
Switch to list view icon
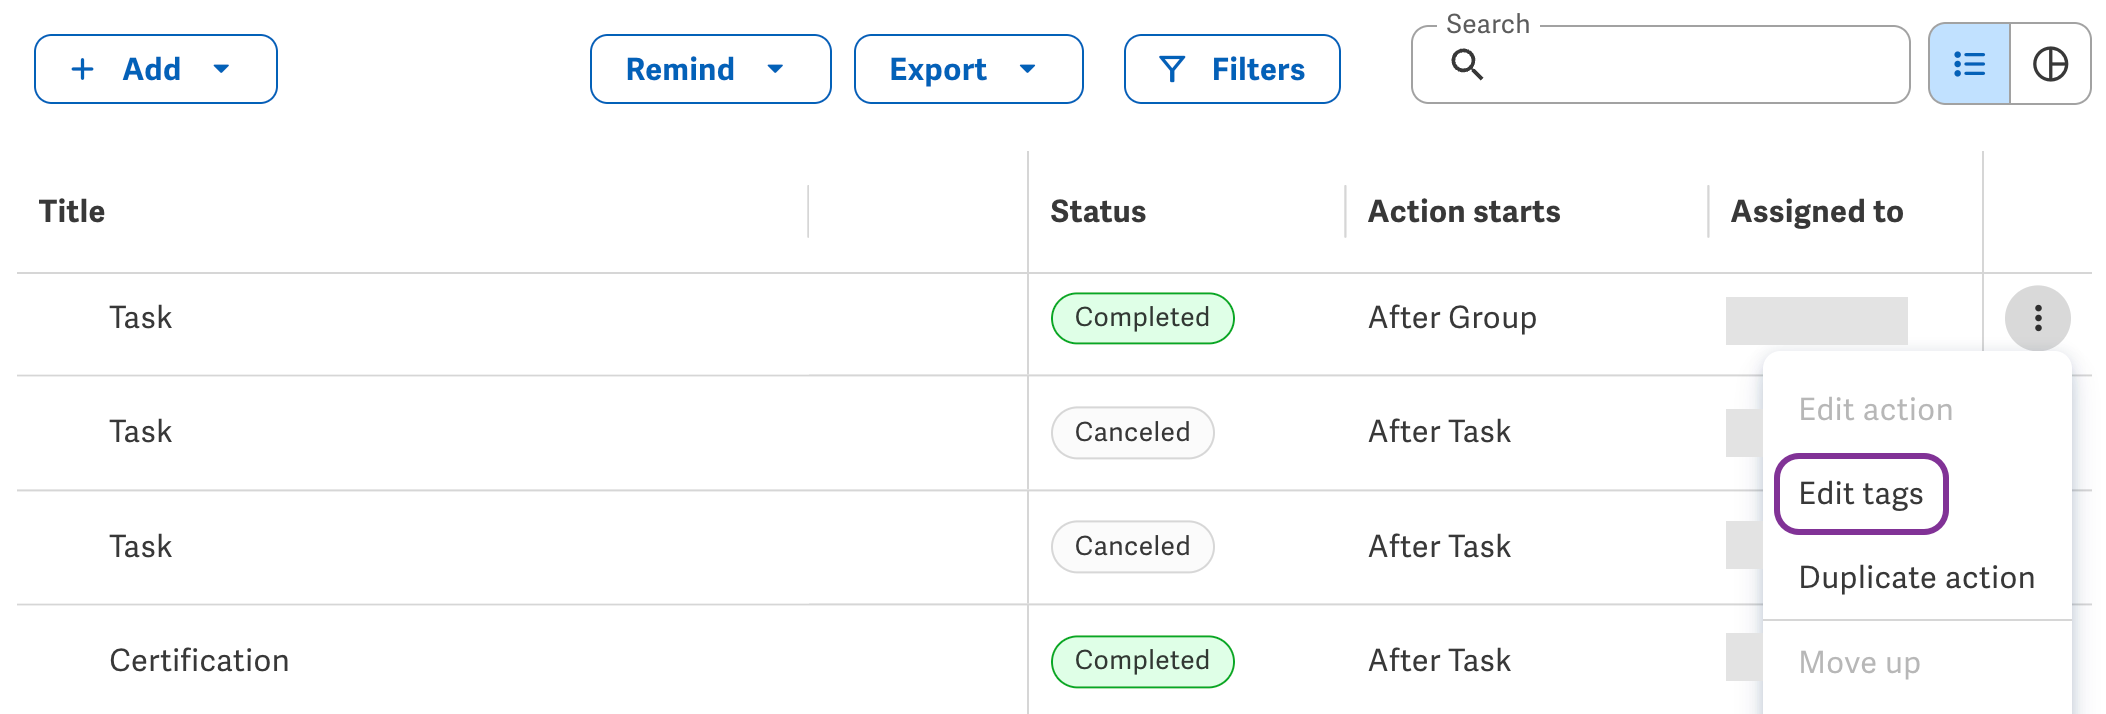point(1969,65)
